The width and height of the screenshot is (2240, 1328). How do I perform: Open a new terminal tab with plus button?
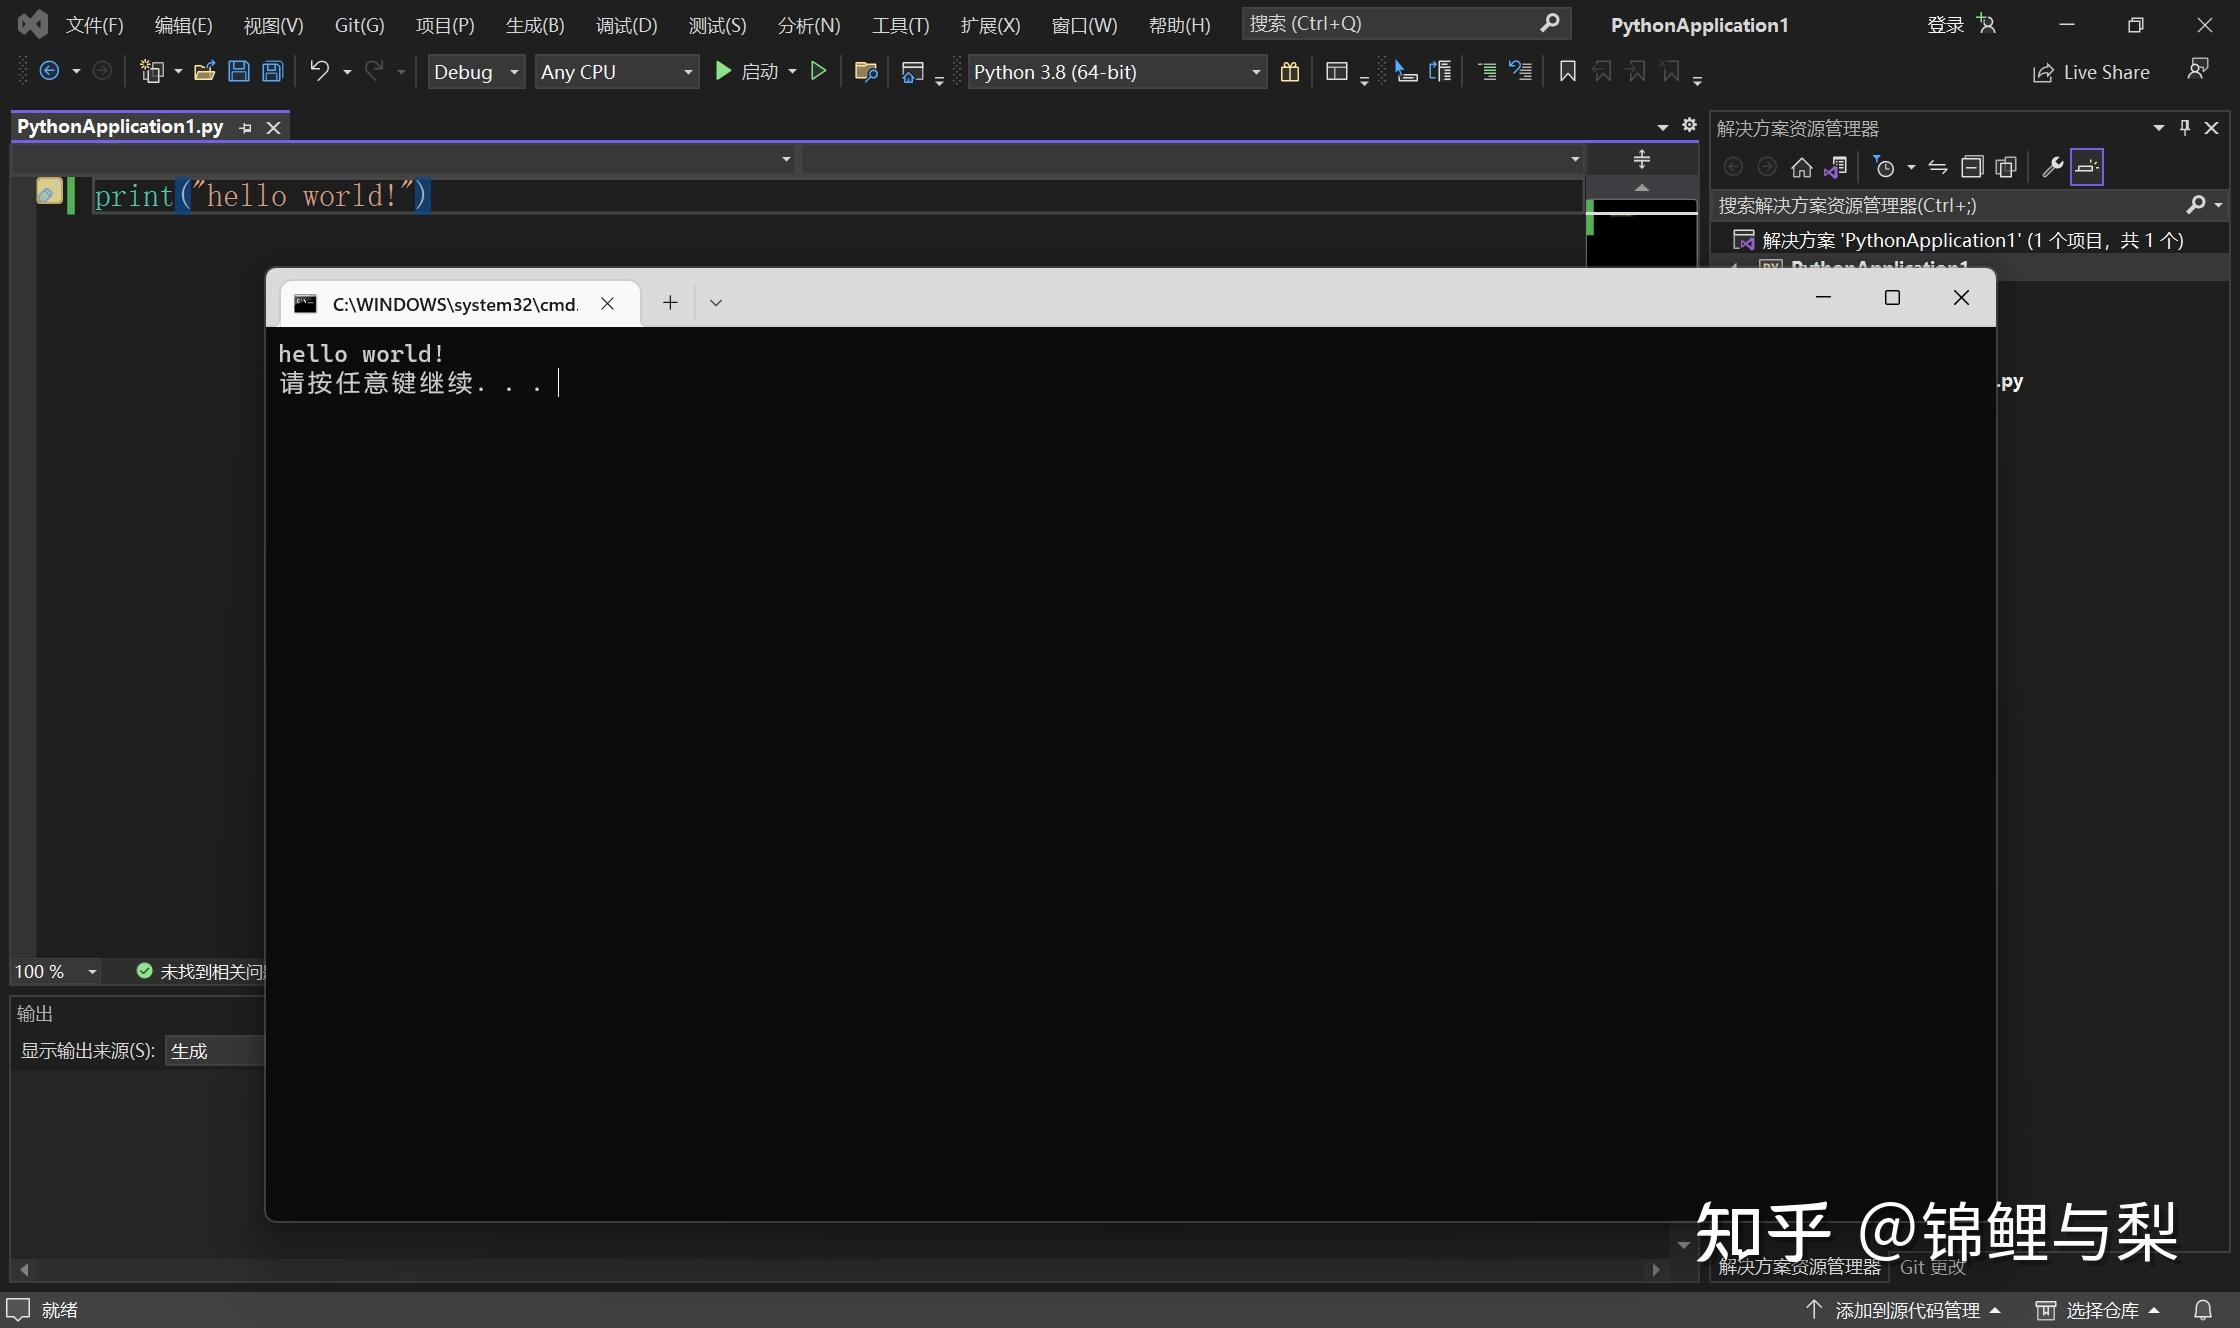(x=669, y=302)
